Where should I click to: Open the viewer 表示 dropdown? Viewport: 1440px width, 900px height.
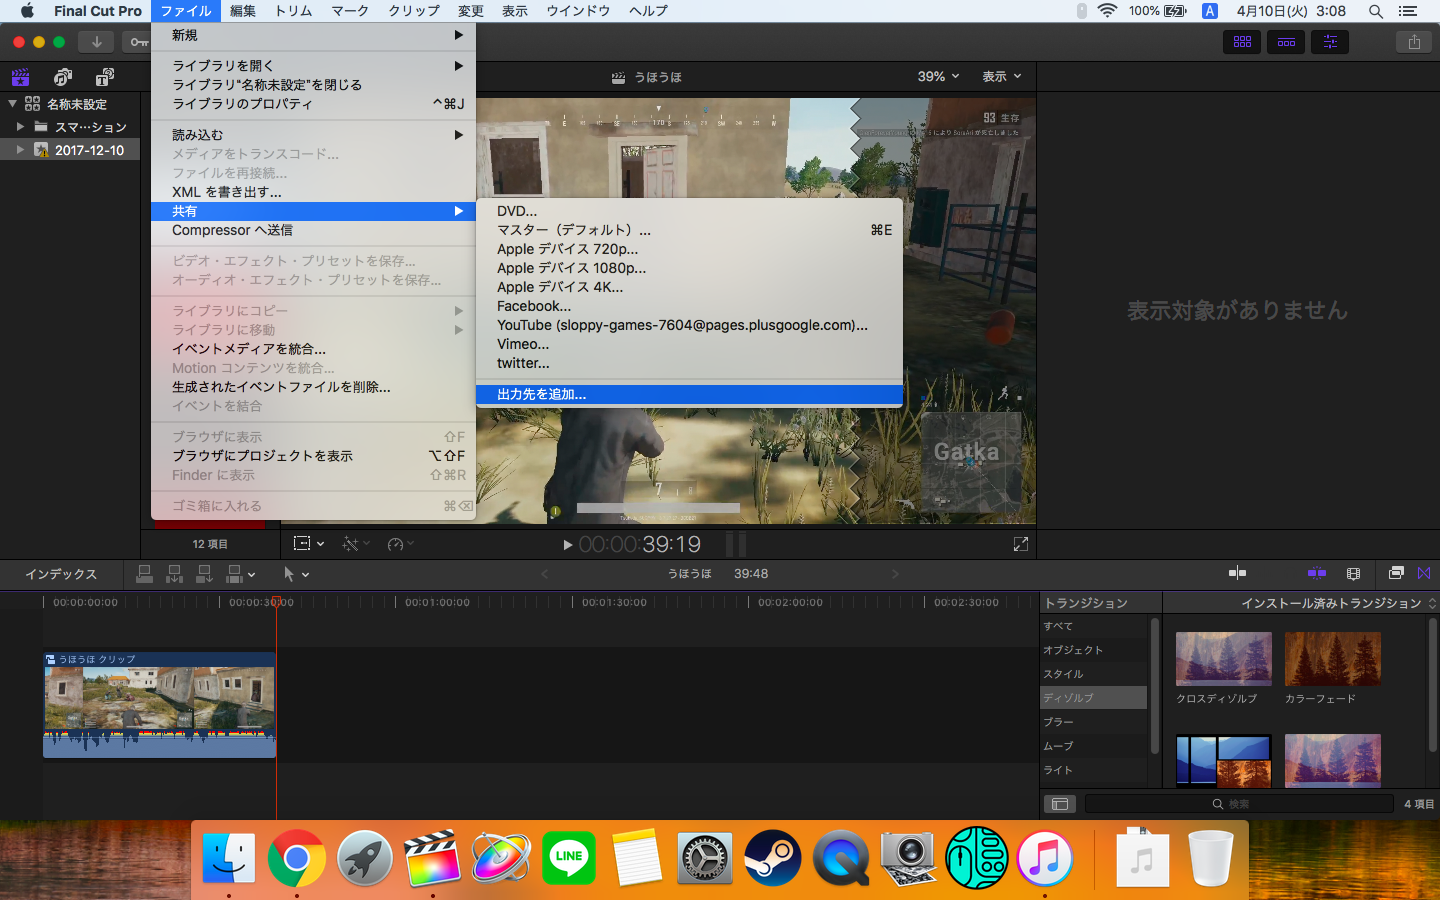click(x=1002, y=76)
